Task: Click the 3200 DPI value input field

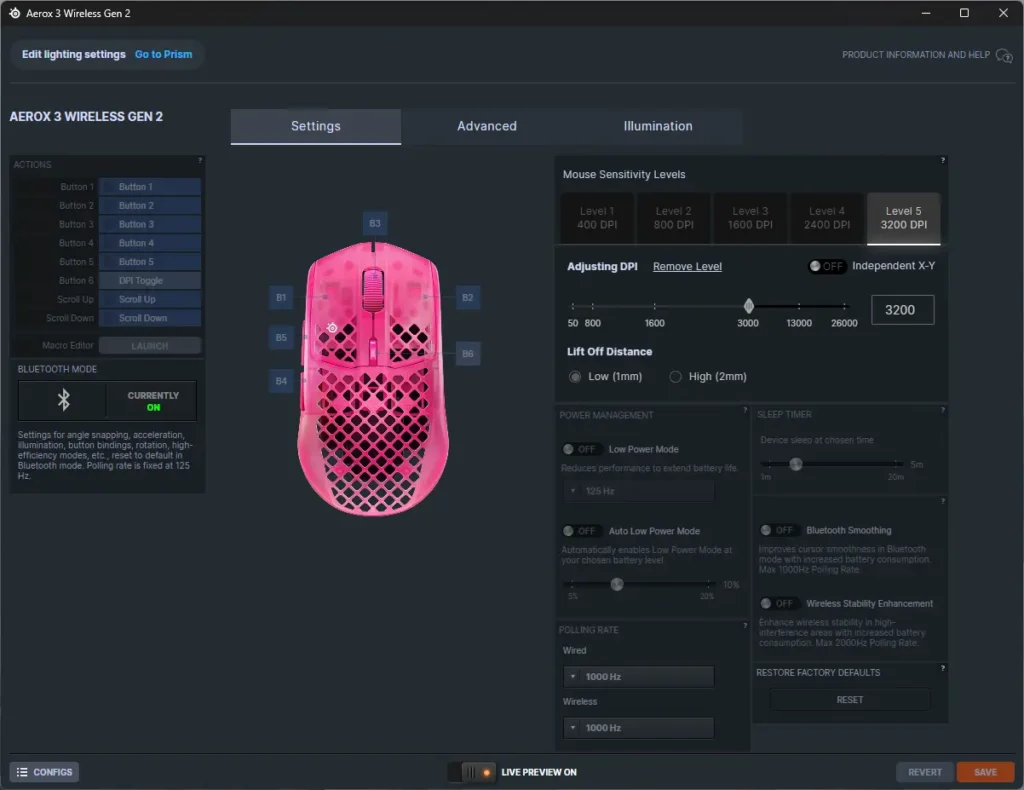Action: point(902,310)
